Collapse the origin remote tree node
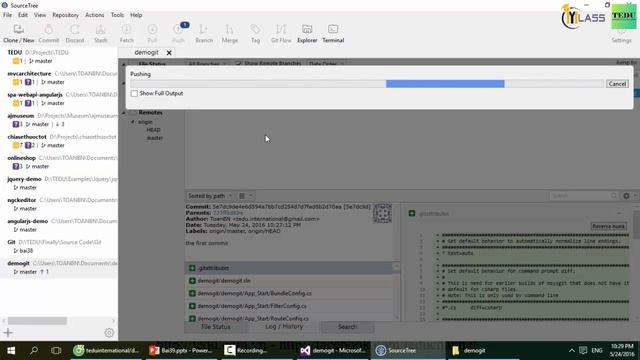 (x=133, y=122)
